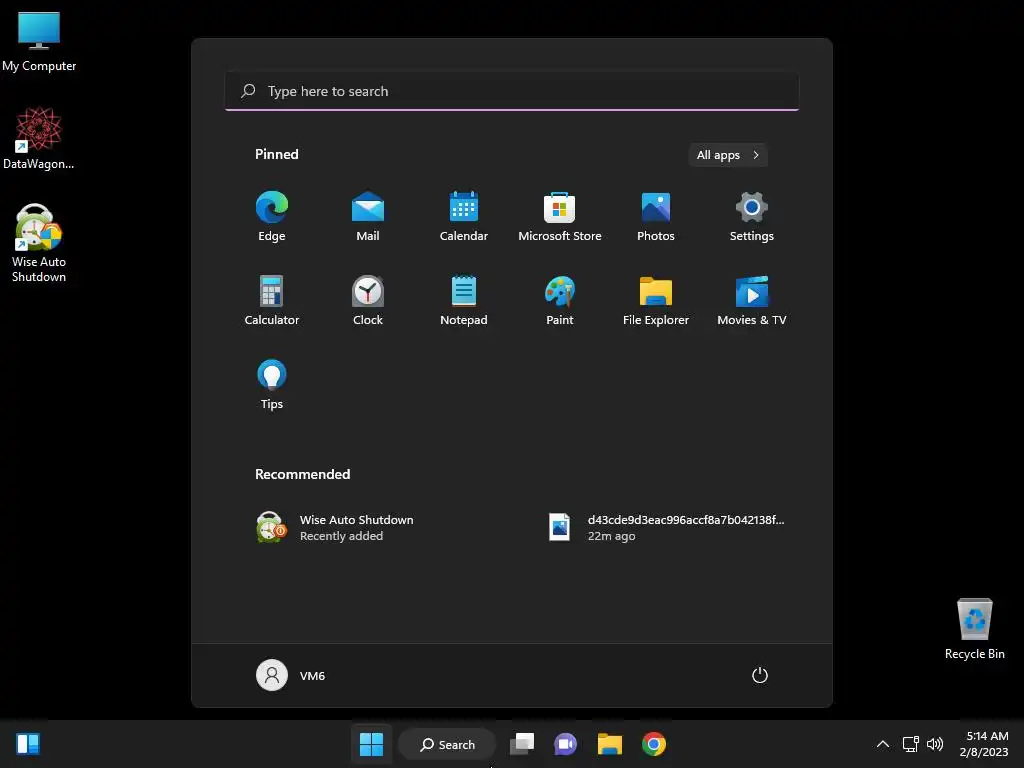
Task: Launch Google Chrome from taskbar
Action: tap(654, 744)
